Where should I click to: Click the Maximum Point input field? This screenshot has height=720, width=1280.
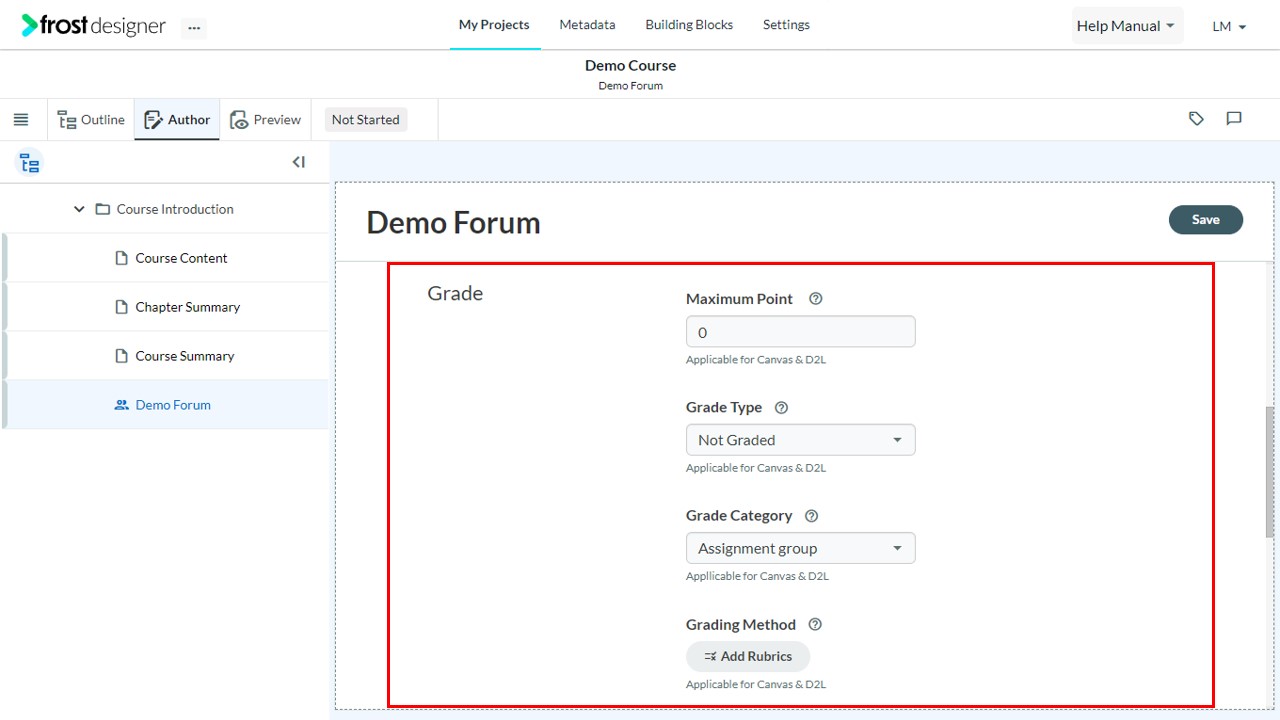click(x=800, y=332)
